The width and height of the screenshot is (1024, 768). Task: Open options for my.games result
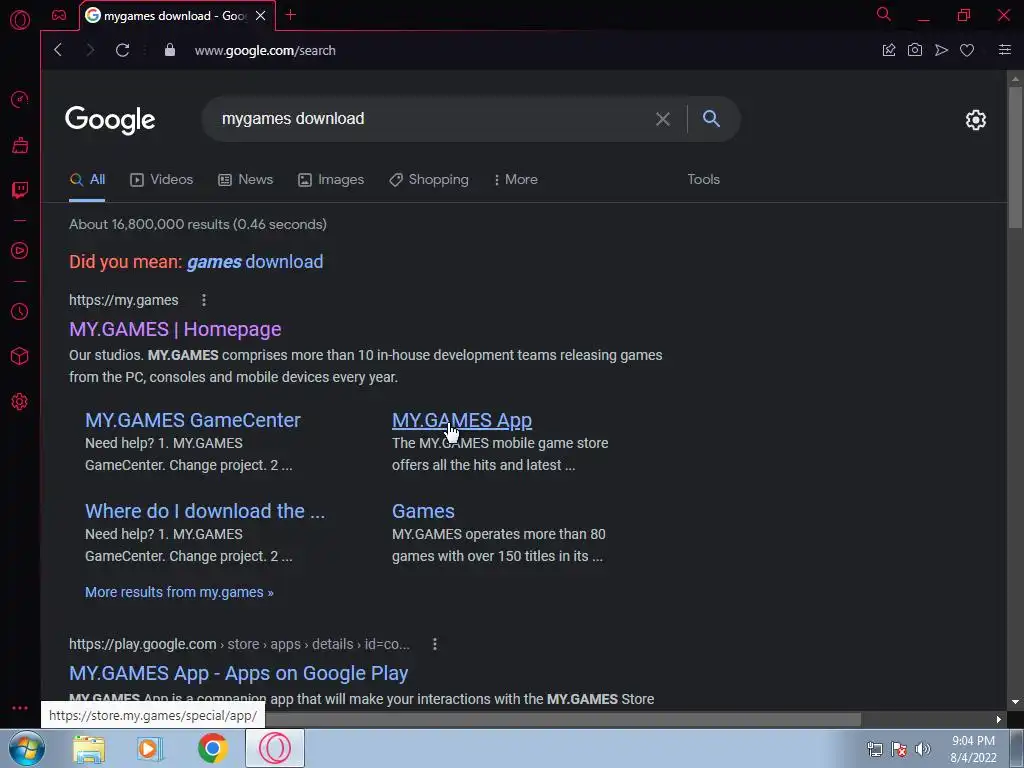click(204, 300)
